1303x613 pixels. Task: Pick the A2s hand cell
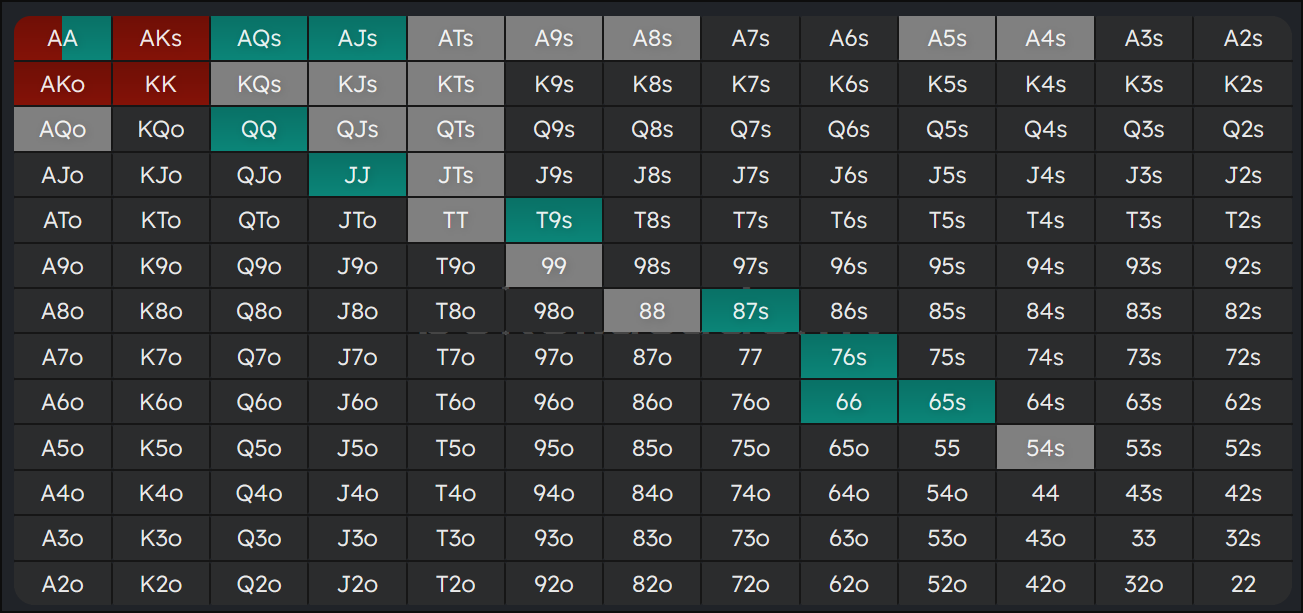click(x=1242, y=39)
